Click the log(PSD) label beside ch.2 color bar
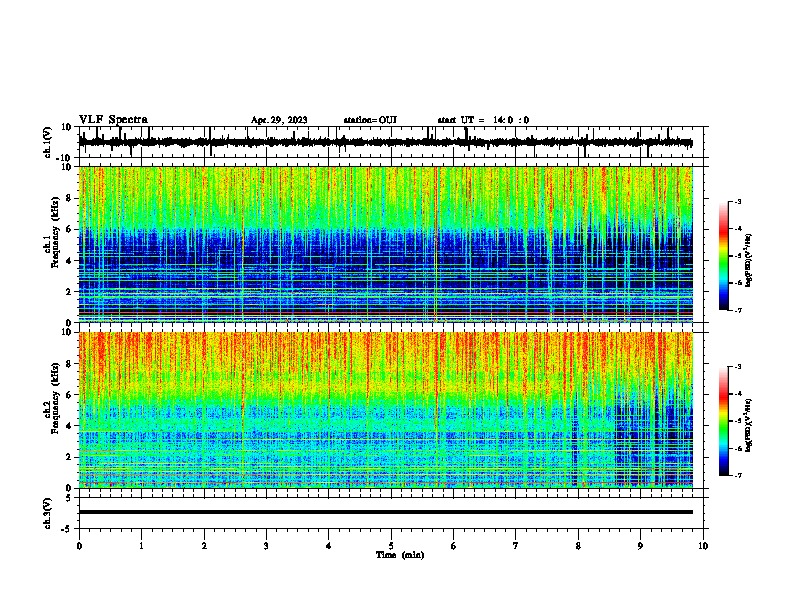 pos(749,425)
